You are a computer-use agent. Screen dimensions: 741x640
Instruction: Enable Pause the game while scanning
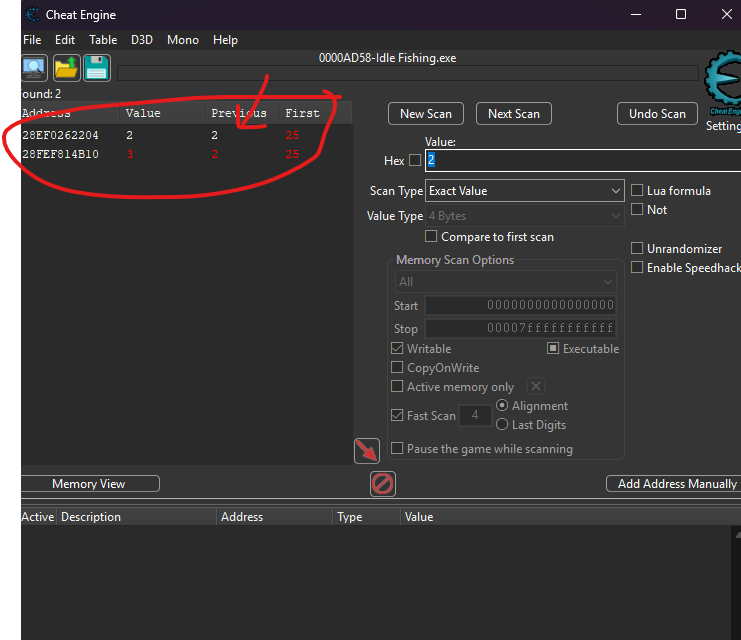(398, 449)
